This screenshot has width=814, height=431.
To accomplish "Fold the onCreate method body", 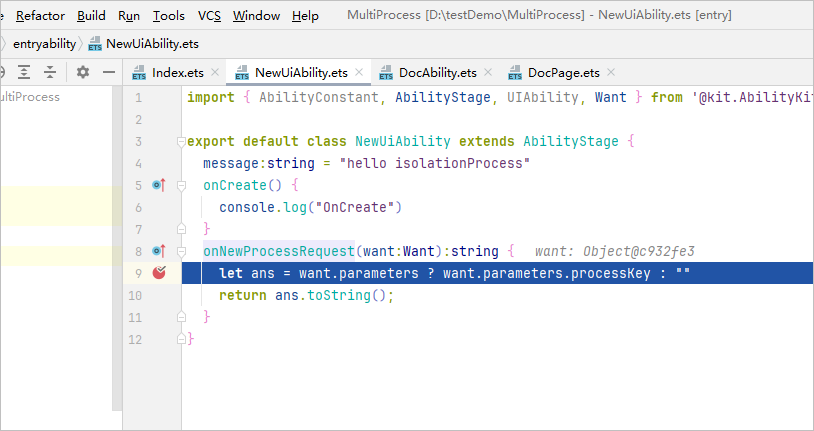I will [x=181, y=186].
